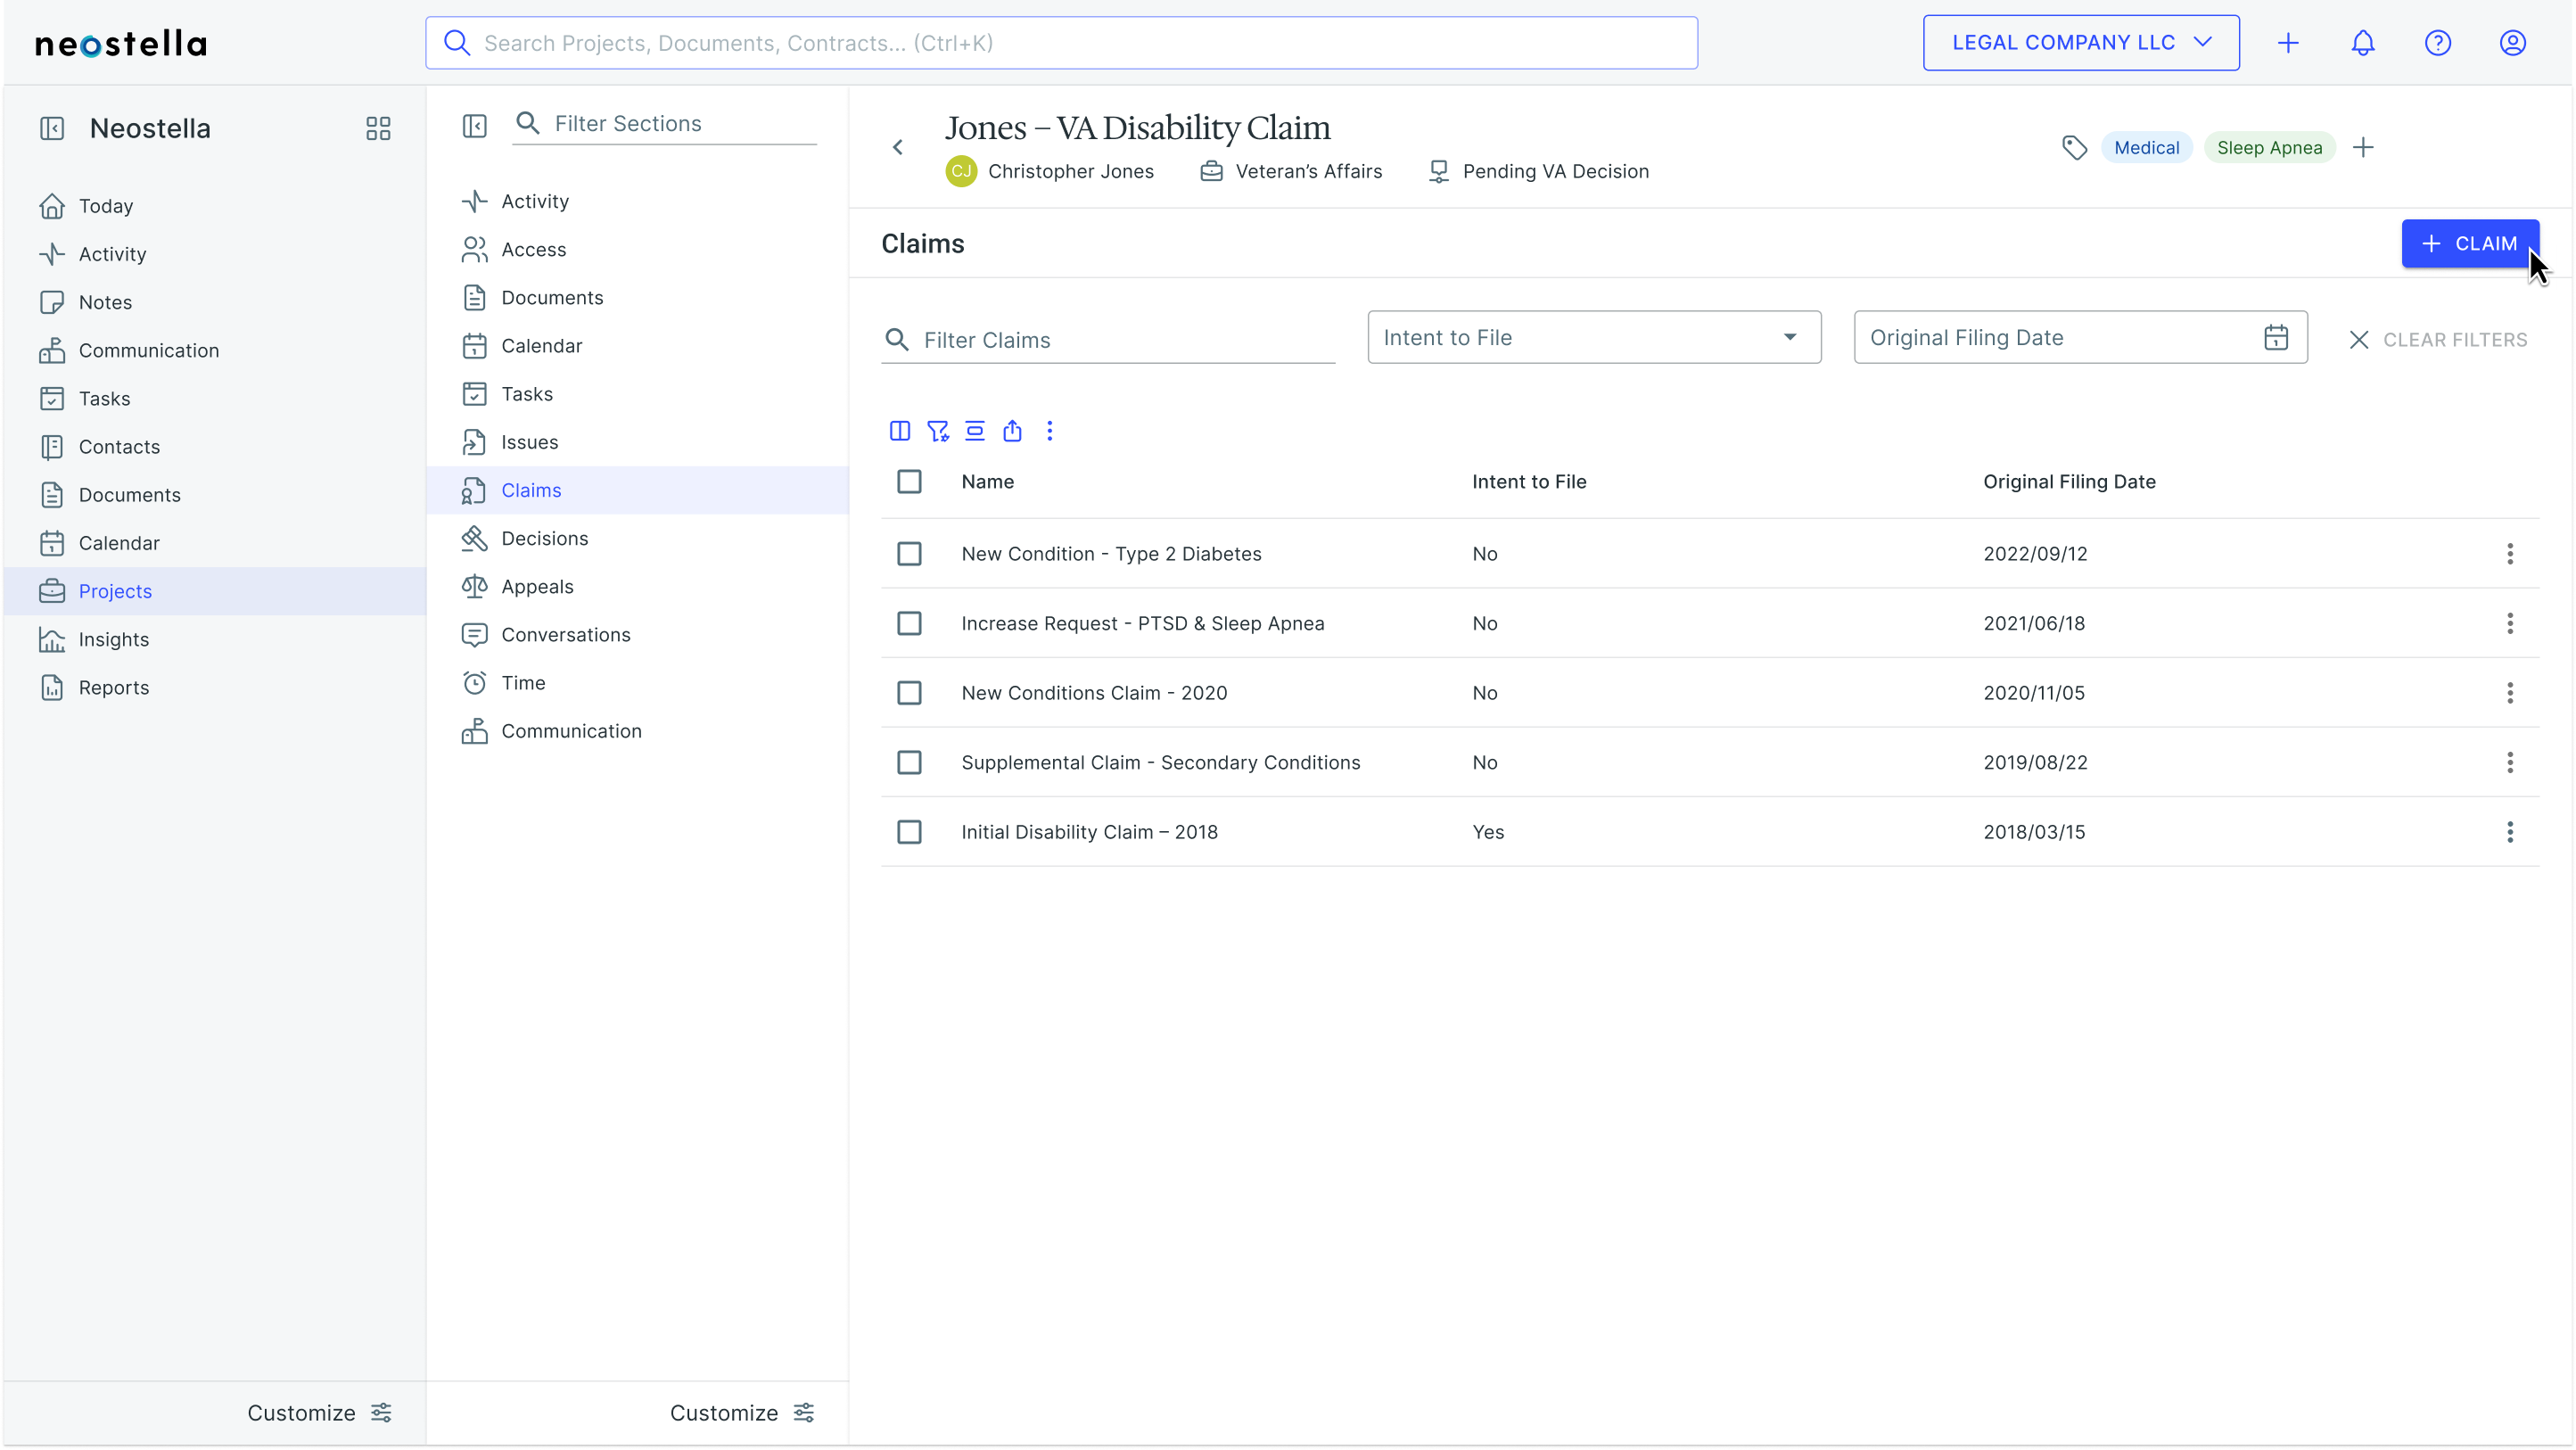Collapse the Neostella main sidebar
The height and width of the screenshot is (1450, 2576).
coord(52,128)
